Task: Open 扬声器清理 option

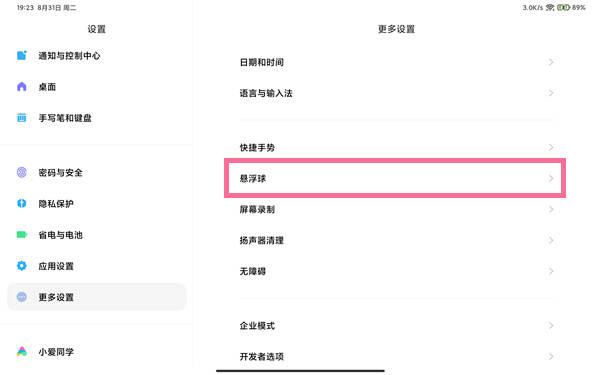Action: 396,240
